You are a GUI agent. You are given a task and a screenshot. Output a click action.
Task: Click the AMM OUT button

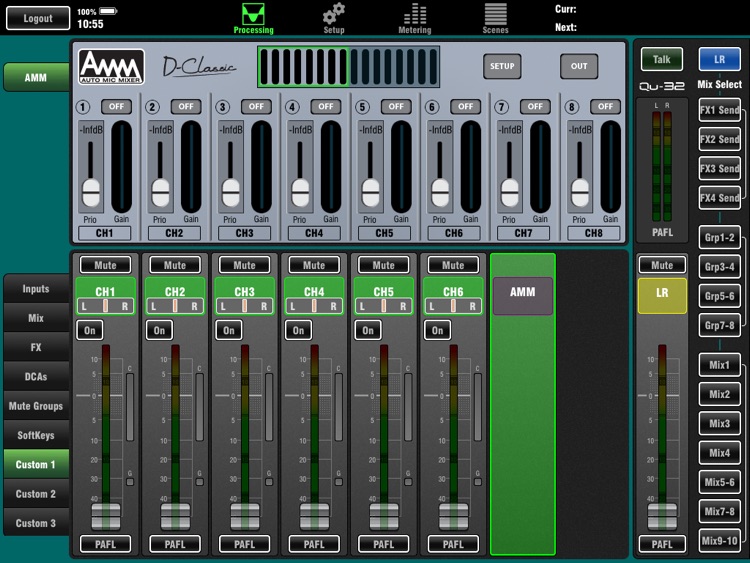(579, 66)
